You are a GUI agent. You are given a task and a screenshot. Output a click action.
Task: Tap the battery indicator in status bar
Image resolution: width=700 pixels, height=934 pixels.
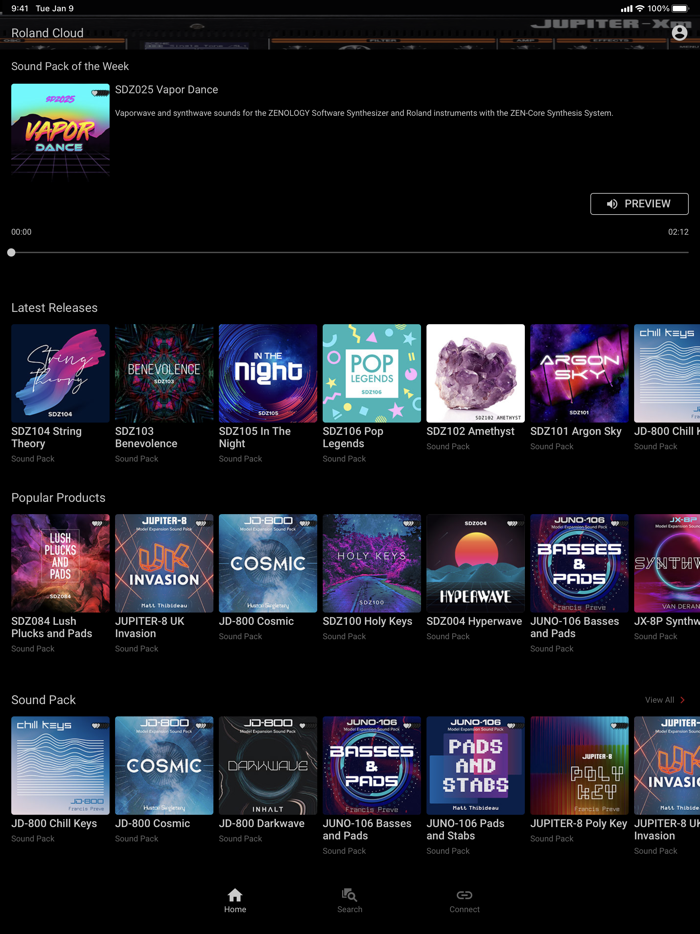tap(682, 8)
